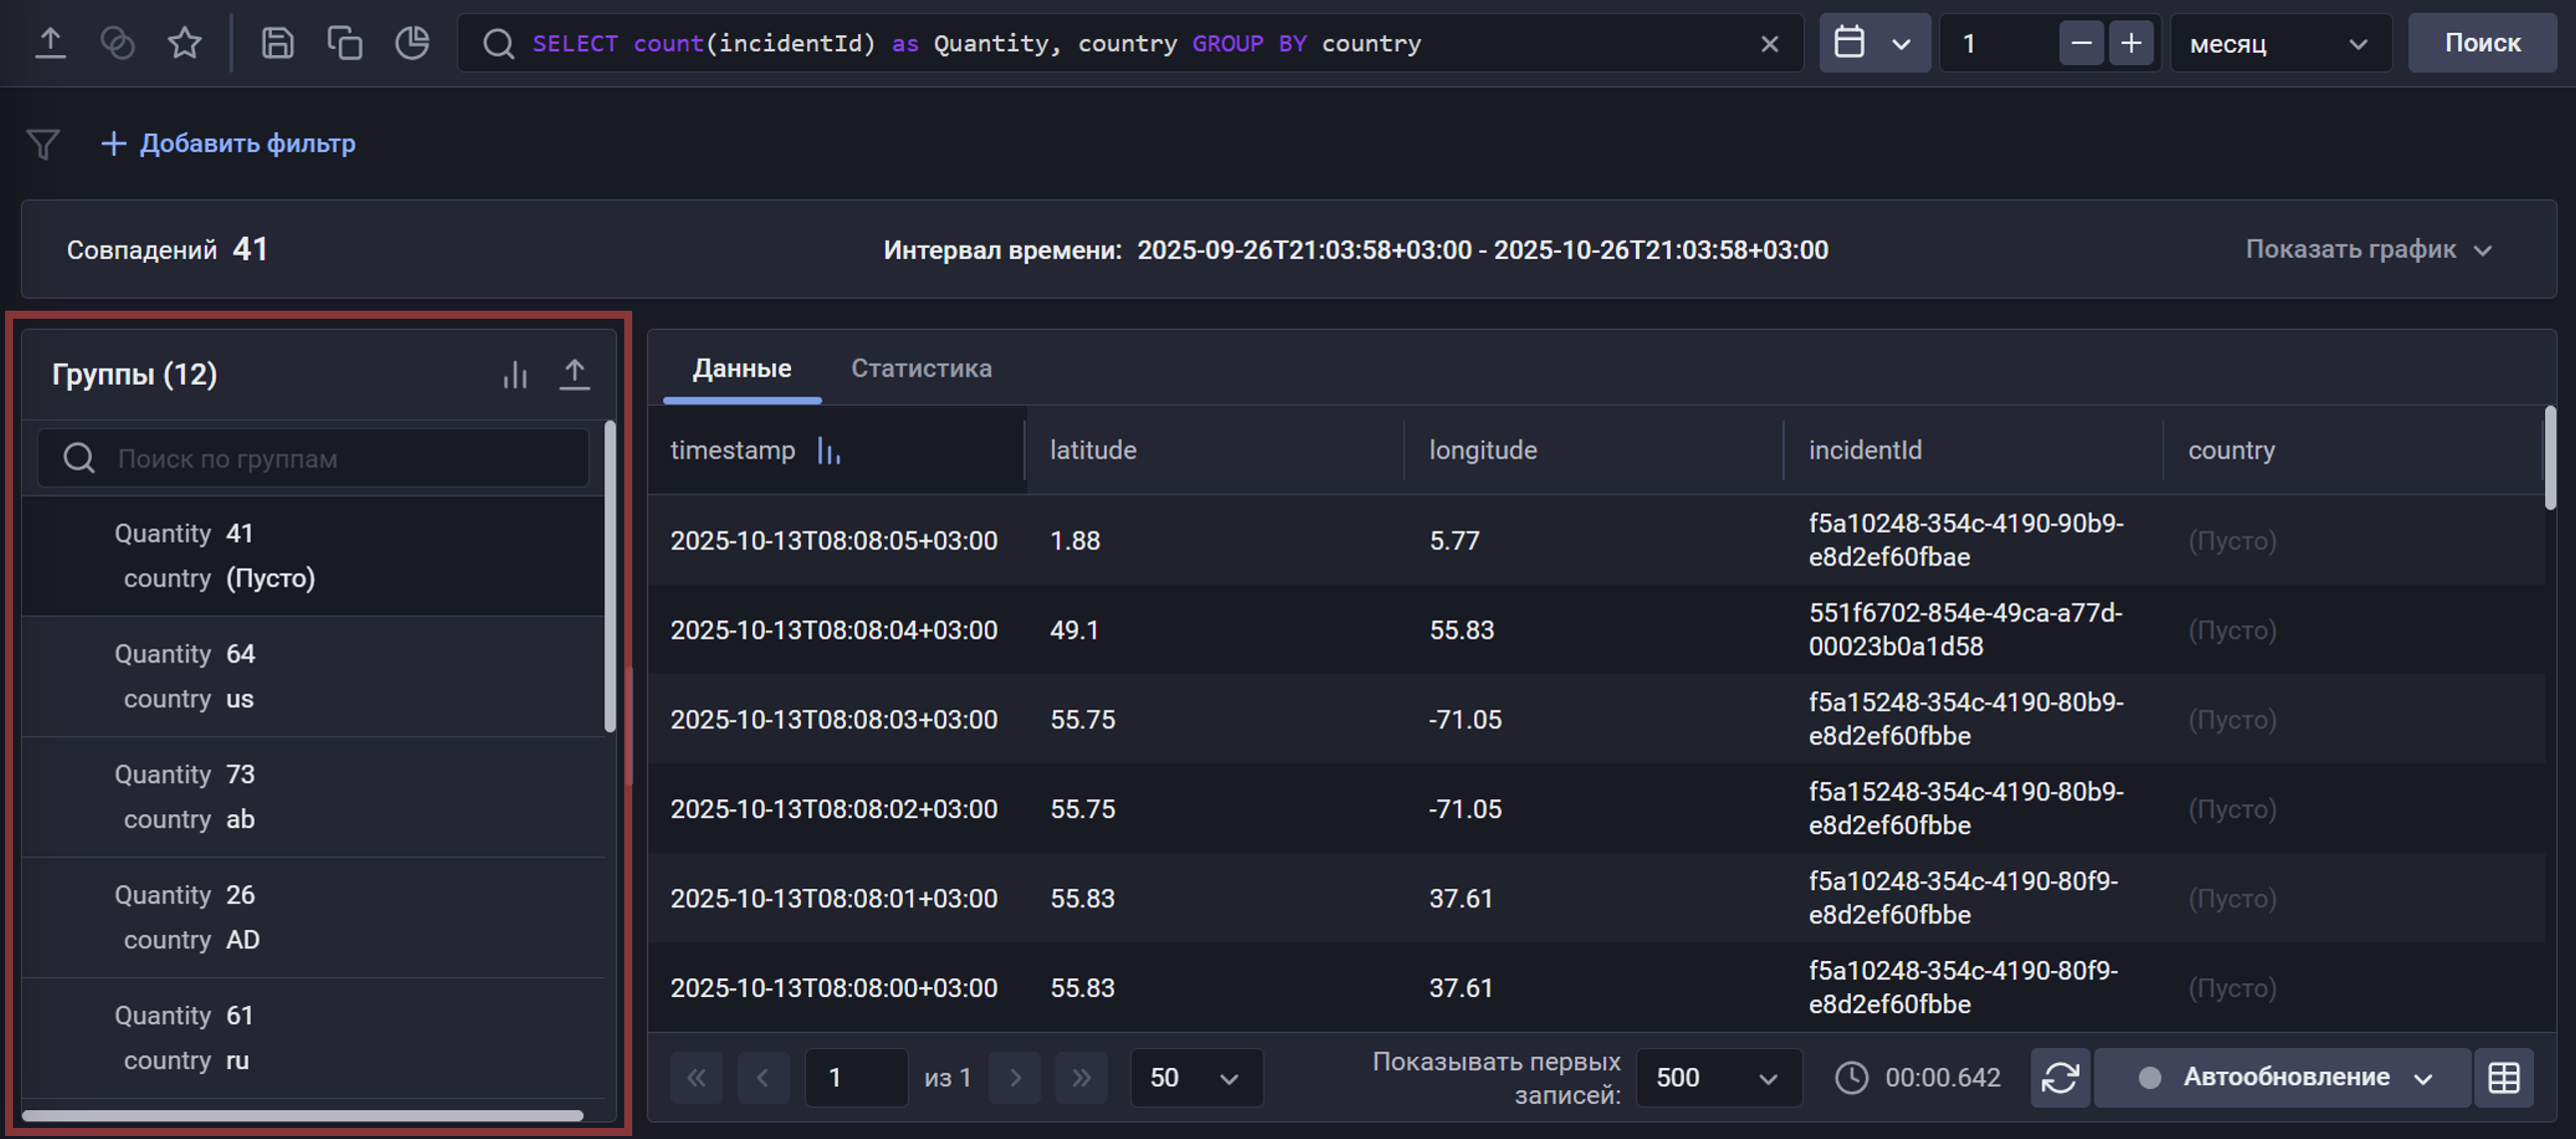Viewport: 2576px width, 1139px height.
Task: Click the Поиск button
Action: 2481,43
